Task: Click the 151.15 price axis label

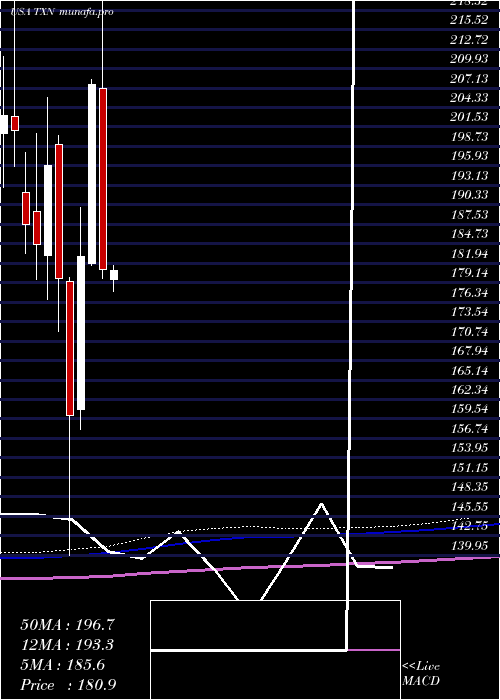Action: point(469,467)
